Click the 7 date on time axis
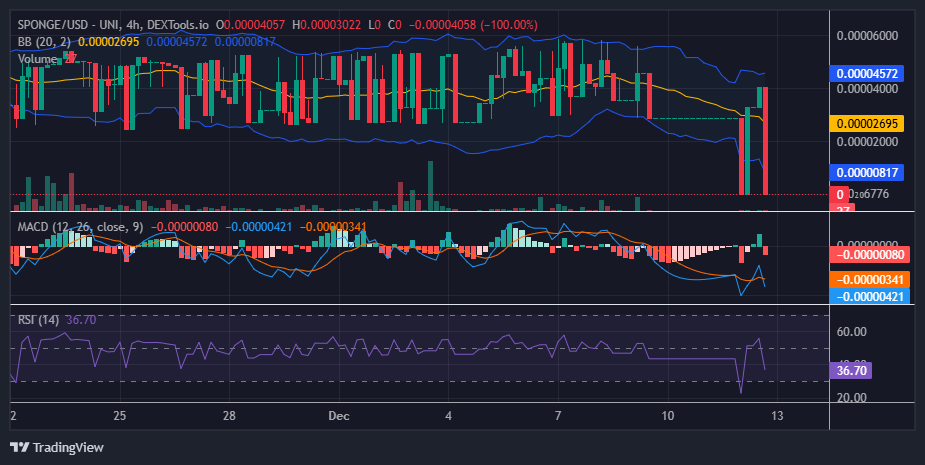Viewport: 925px width, 465px height. (558, 415)
